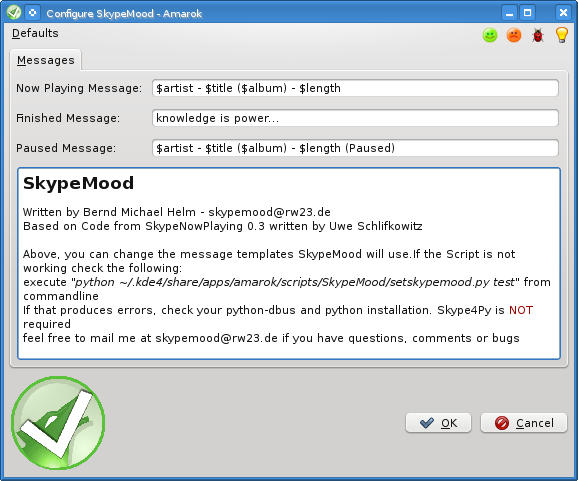Click the 'Paused Message:' label
This screenshot has width=578, height=481.
[x=66, y=148]
